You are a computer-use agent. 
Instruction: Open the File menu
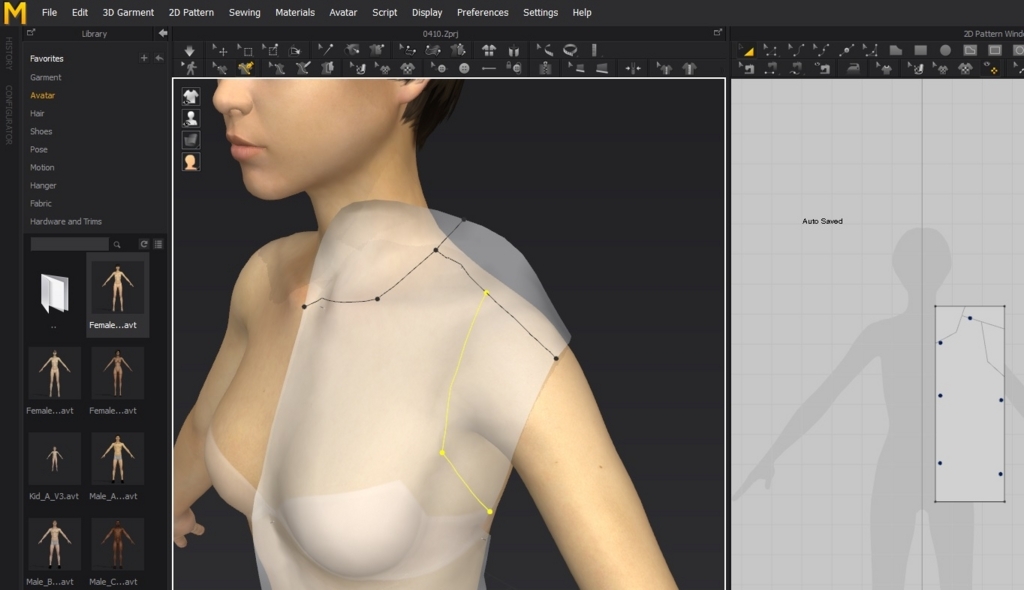point(49,12)
